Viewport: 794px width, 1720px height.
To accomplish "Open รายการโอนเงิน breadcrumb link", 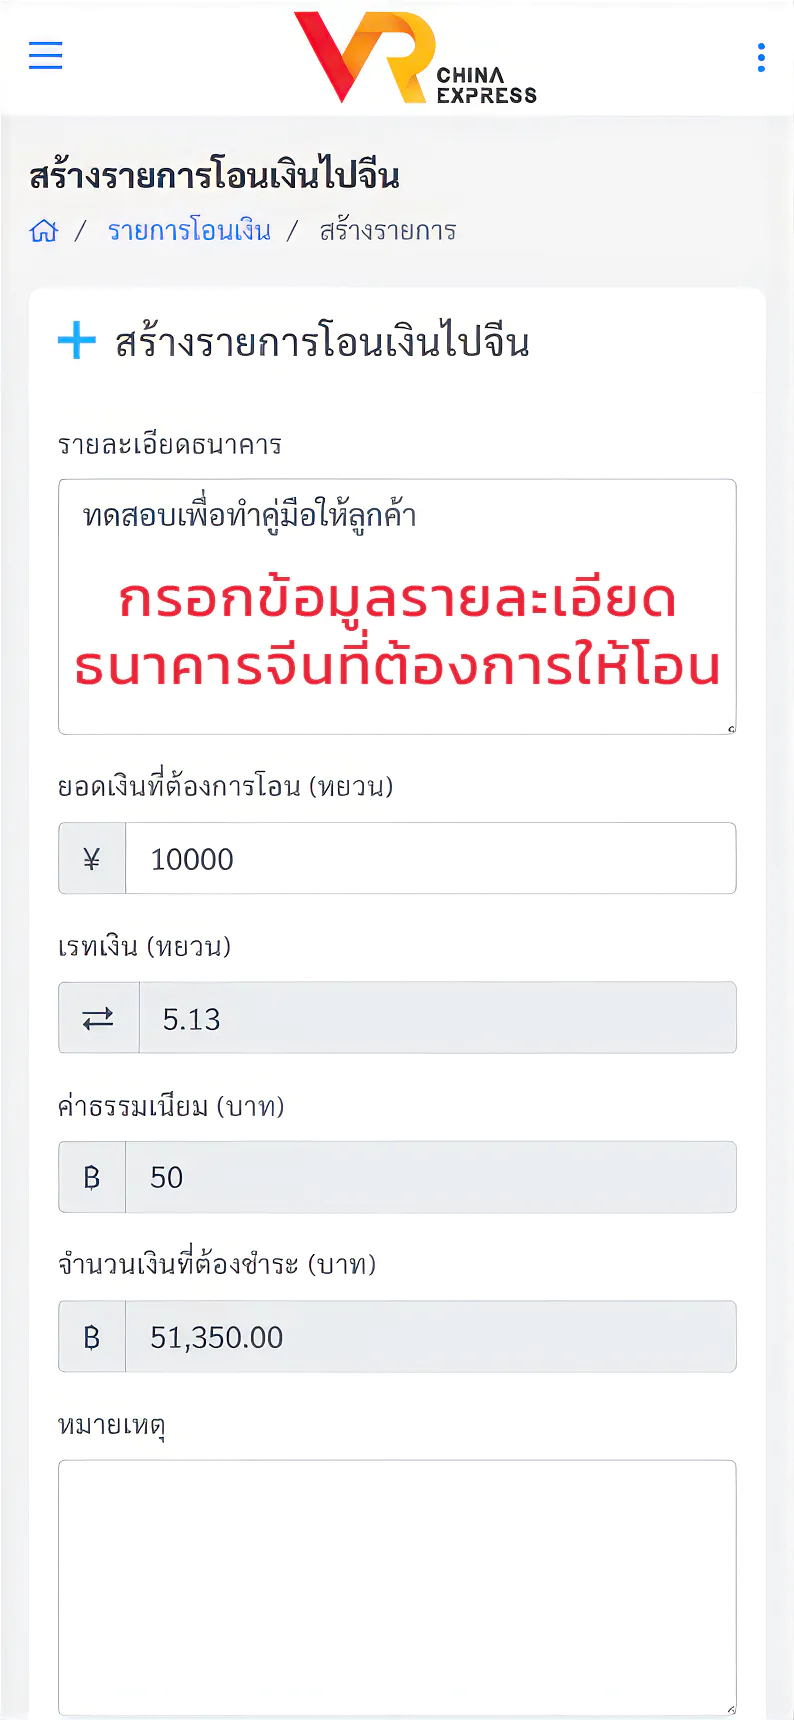I will click(189, 231).
